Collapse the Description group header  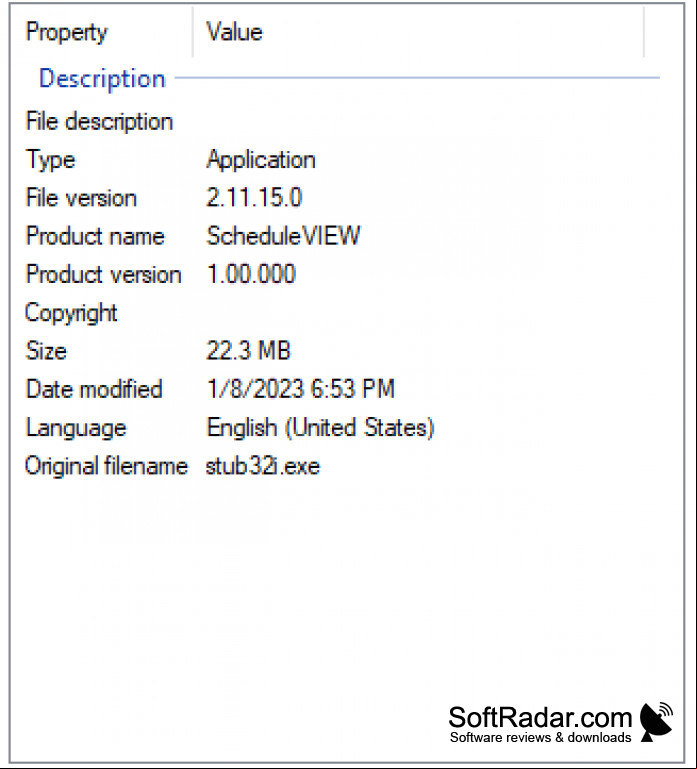pyautogui.click(x=102, y=79)
